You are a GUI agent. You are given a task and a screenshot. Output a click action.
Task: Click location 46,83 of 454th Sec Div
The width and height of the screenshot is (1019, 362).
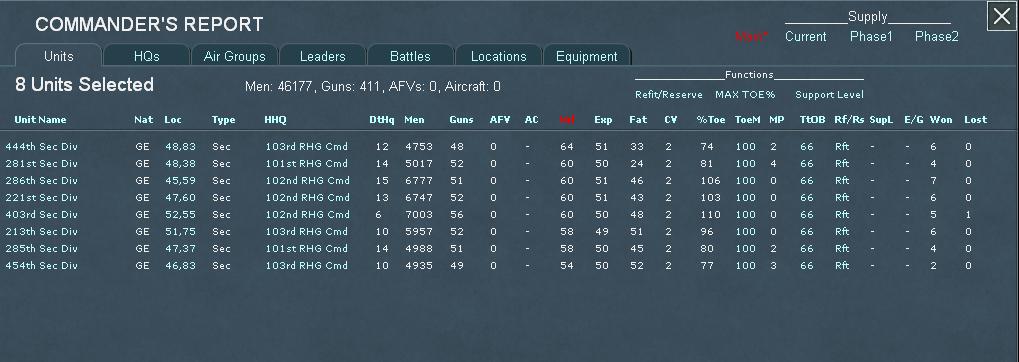pyautogui.click(x=180, y=265)
